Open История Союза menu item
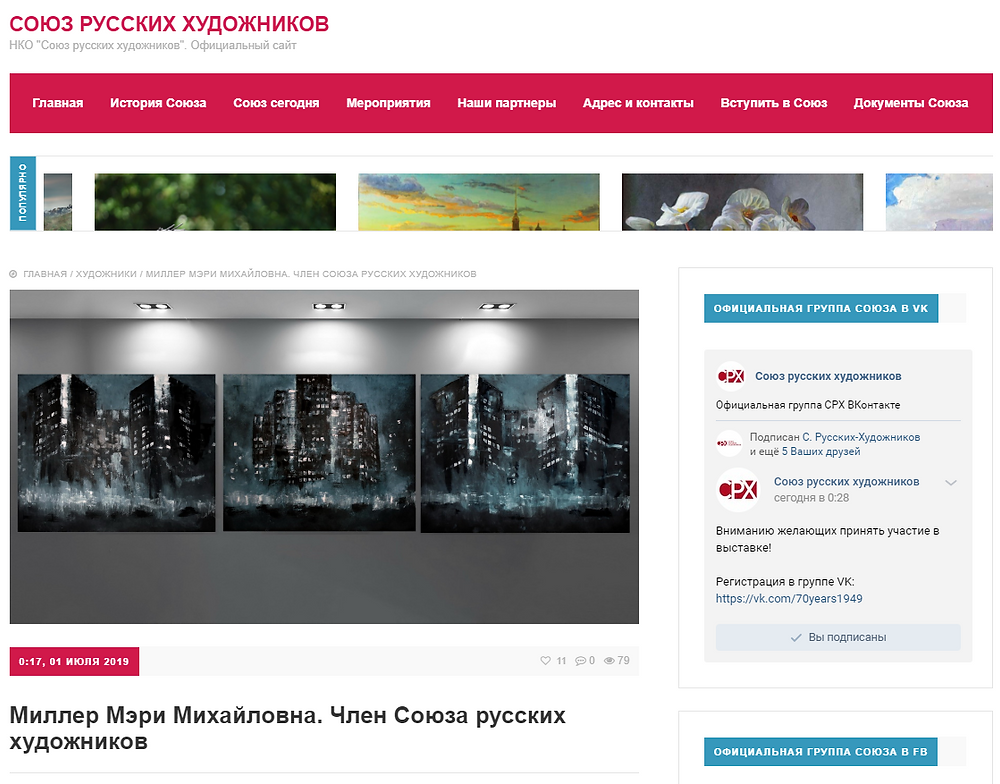 158,103
